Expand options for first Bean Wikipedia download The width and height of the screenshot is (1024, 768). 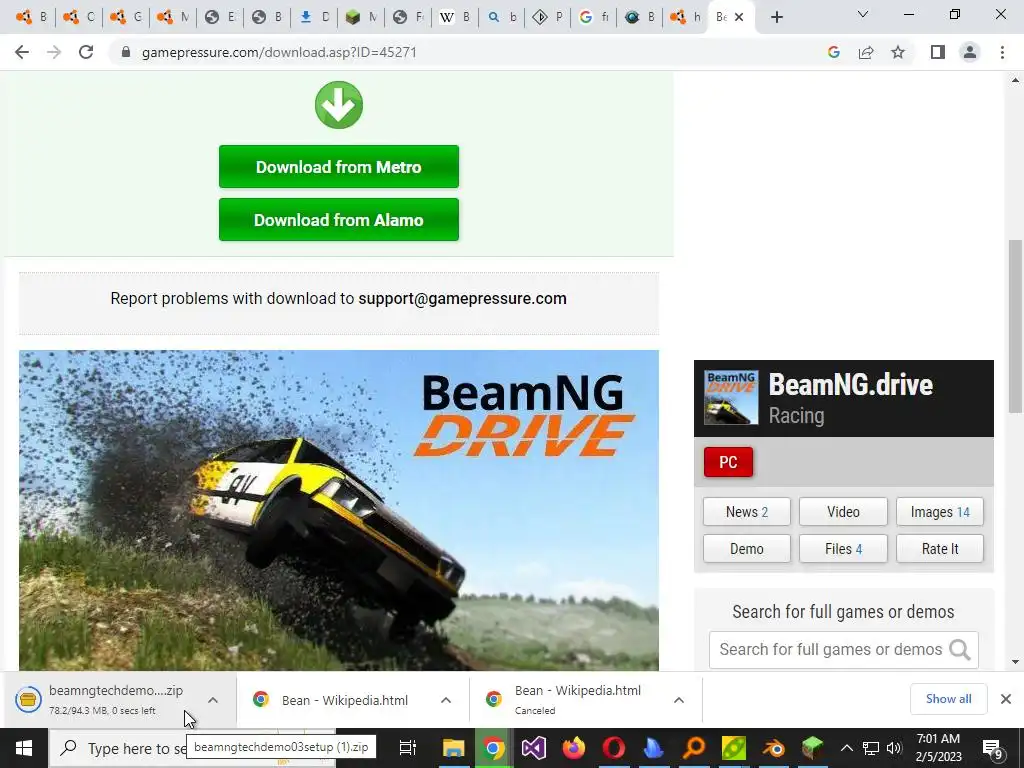446,700
